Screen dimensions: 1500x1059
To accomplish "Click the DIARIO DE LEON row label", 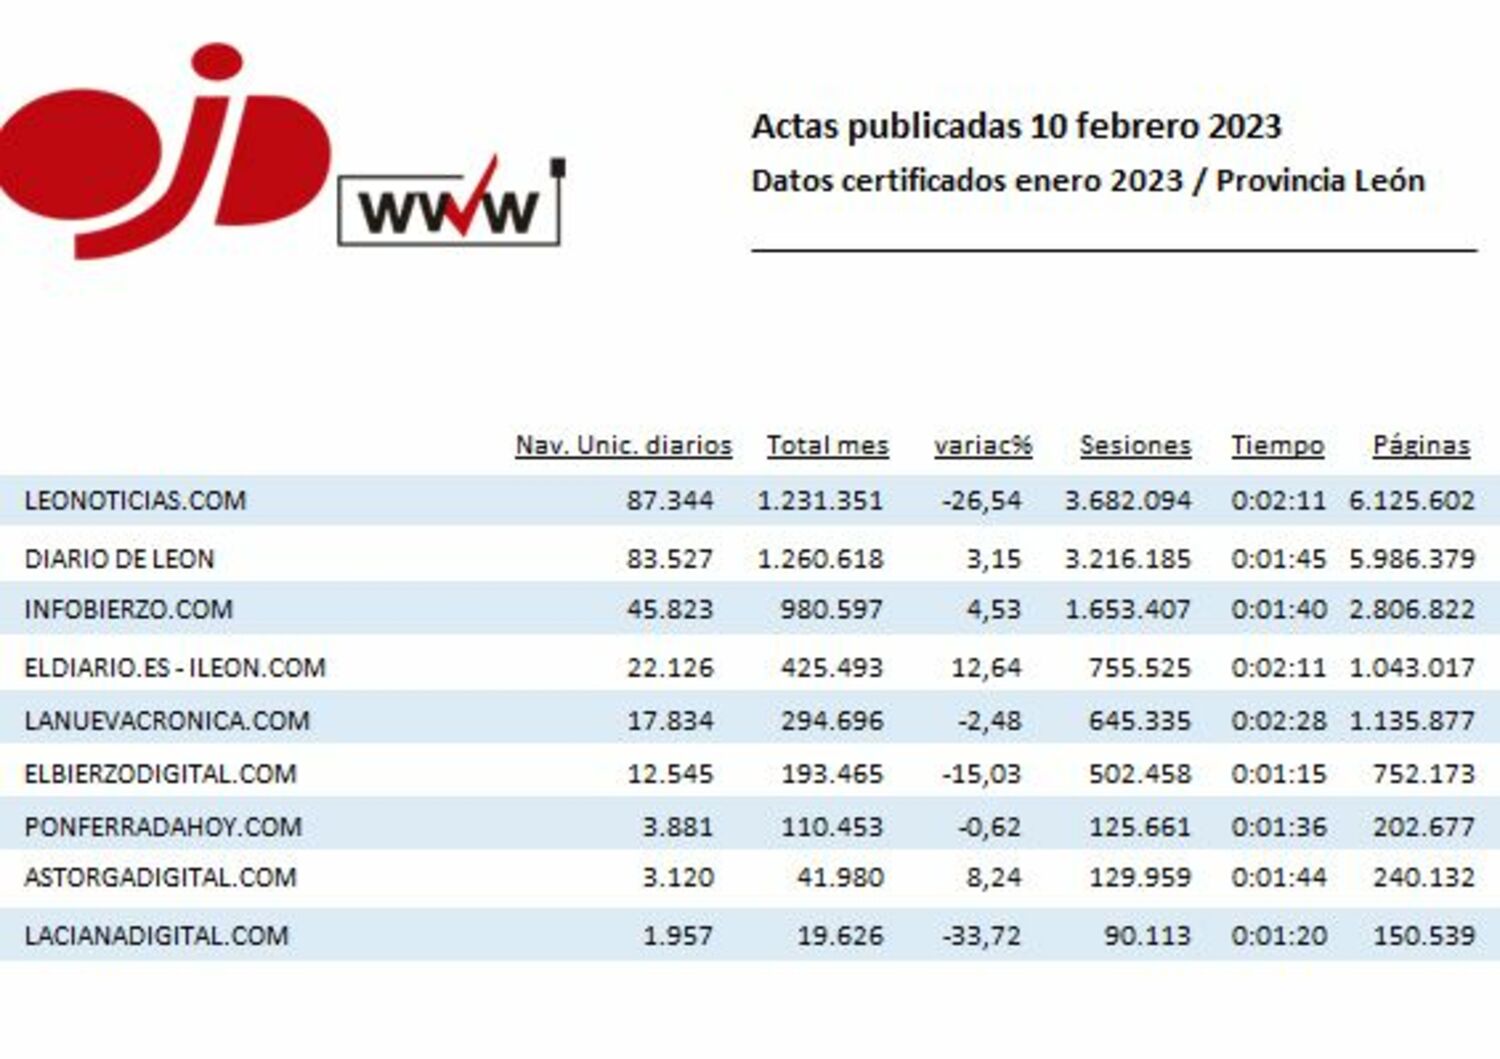I will pyautogui.click(x=119, y=558).
